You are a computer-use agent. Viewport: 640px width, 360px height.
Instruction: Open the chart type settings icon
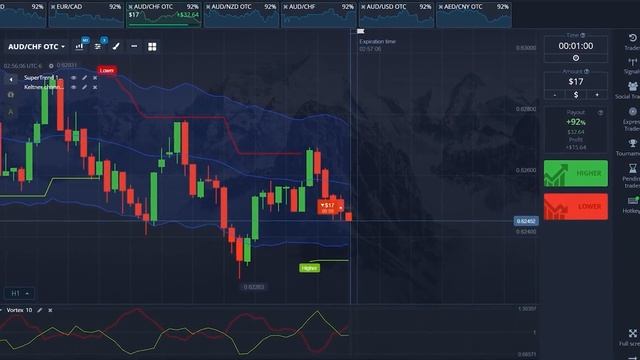(x=79, y=47)
